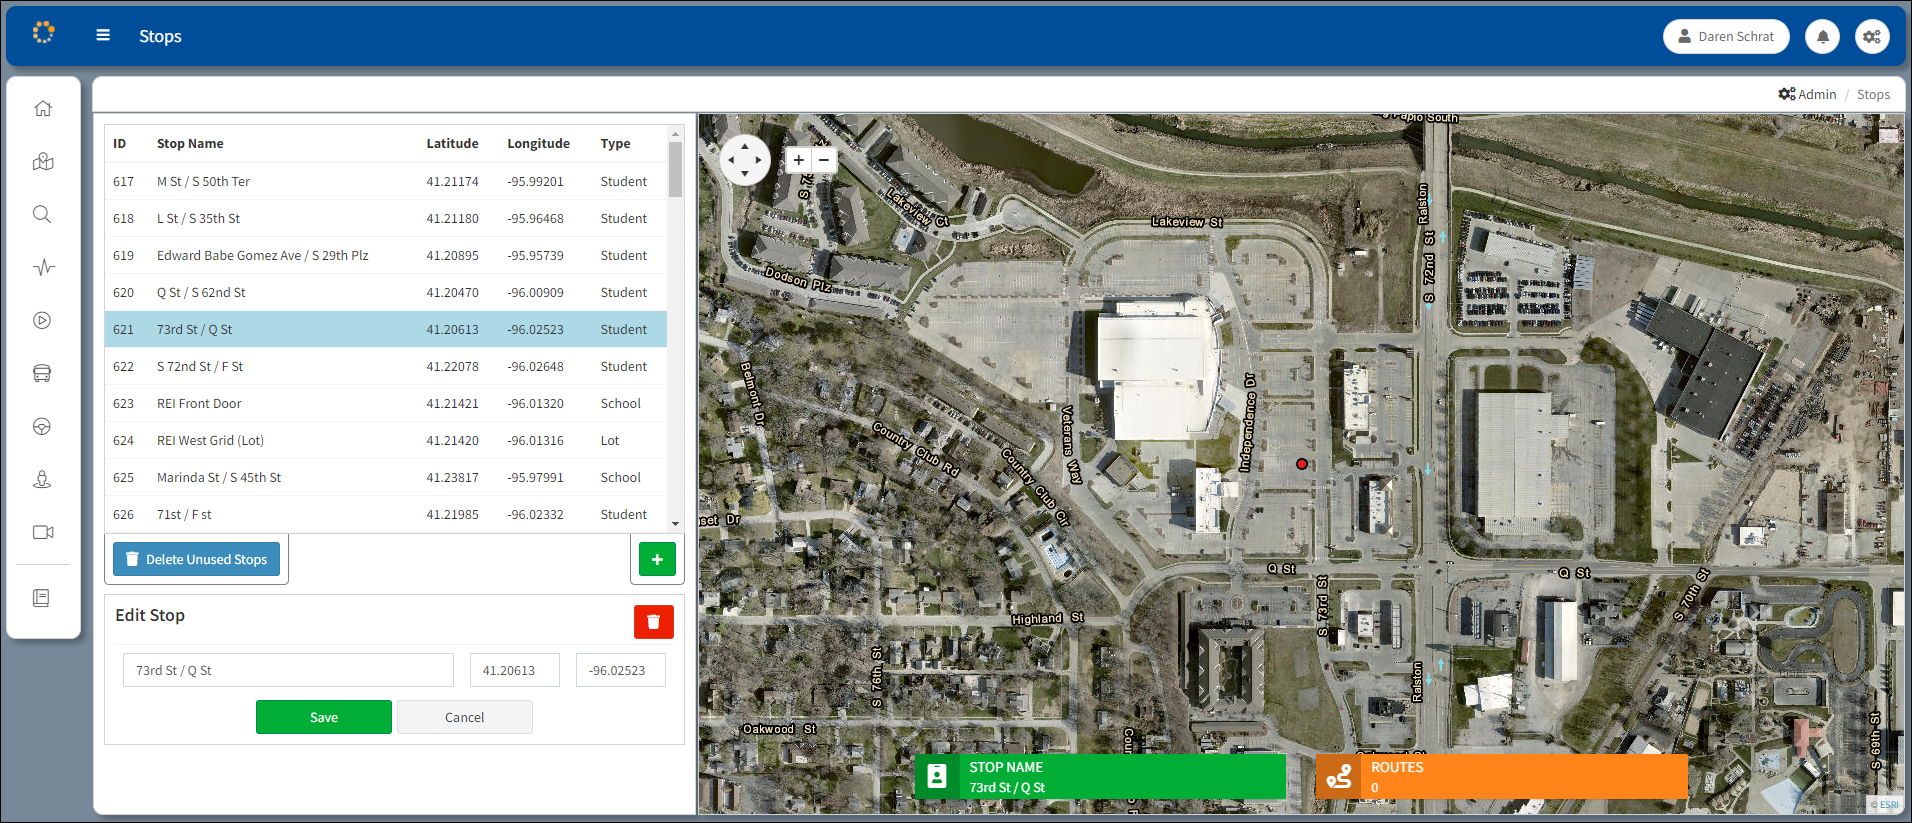1912x823 pixels.
Task: Select REI West Grid (Lot) row
Action: pyautogui.click(x=386, y=440)
